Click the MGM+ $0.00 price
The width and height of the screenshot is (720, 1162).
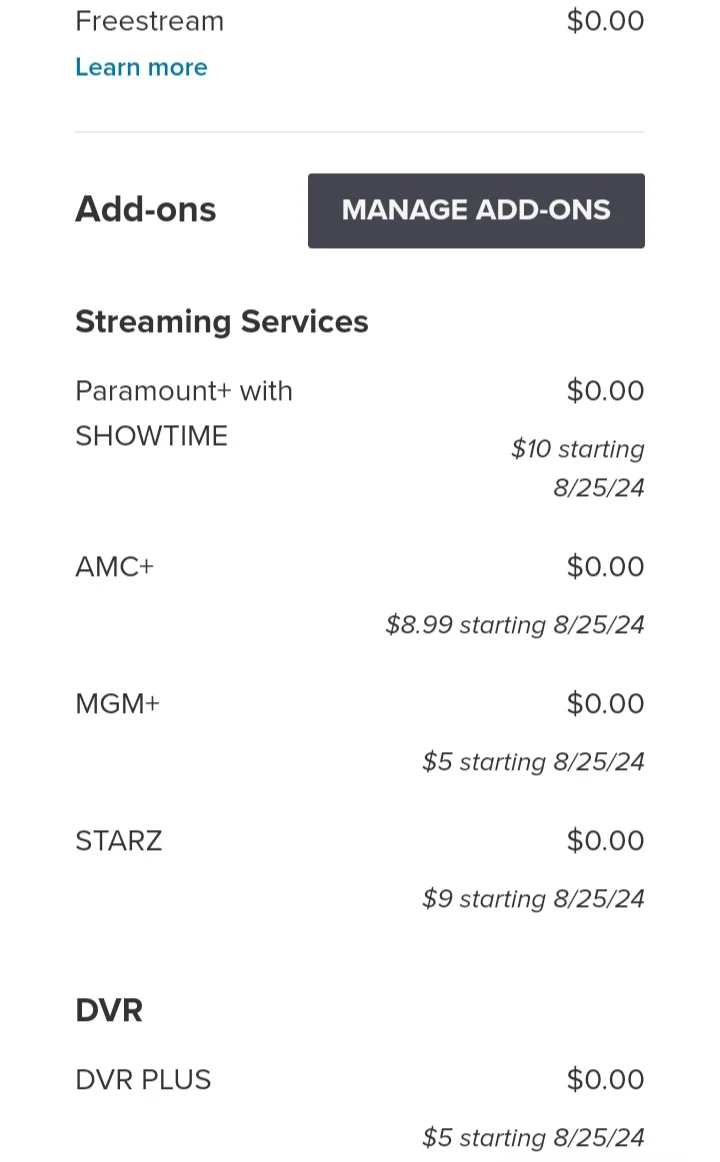(605, 704)
